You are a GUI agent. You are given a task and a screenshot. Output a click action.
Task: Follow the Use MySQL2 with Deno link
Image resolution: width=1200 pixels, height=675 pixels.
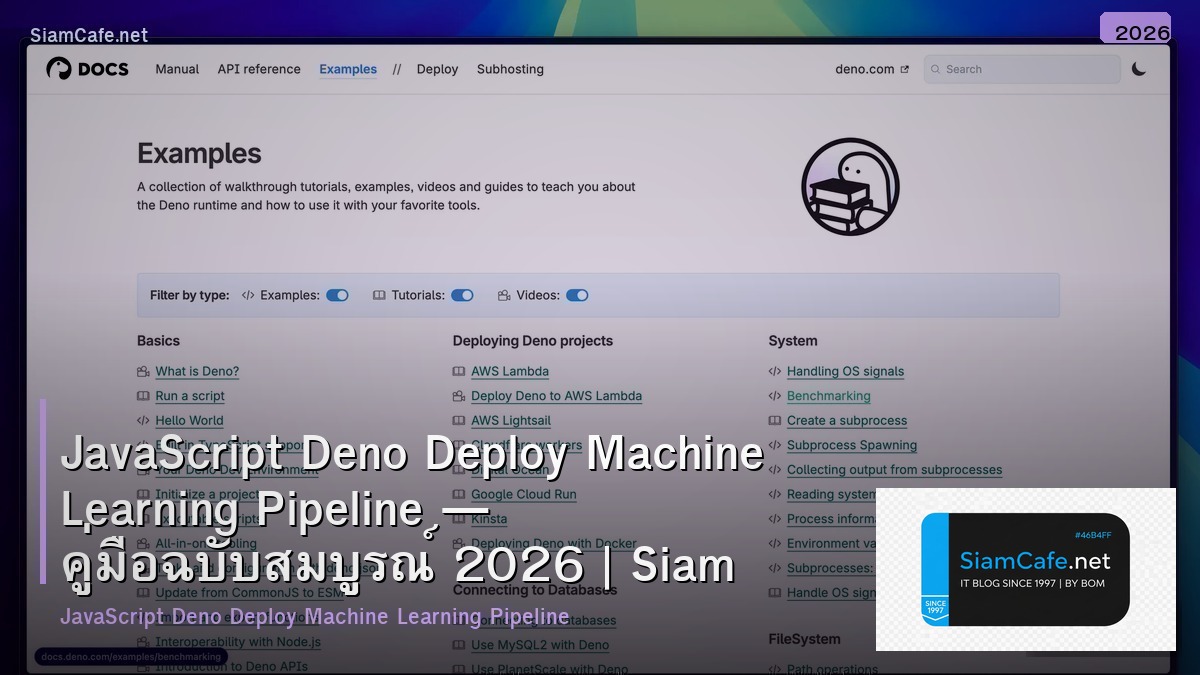point(541,645)
